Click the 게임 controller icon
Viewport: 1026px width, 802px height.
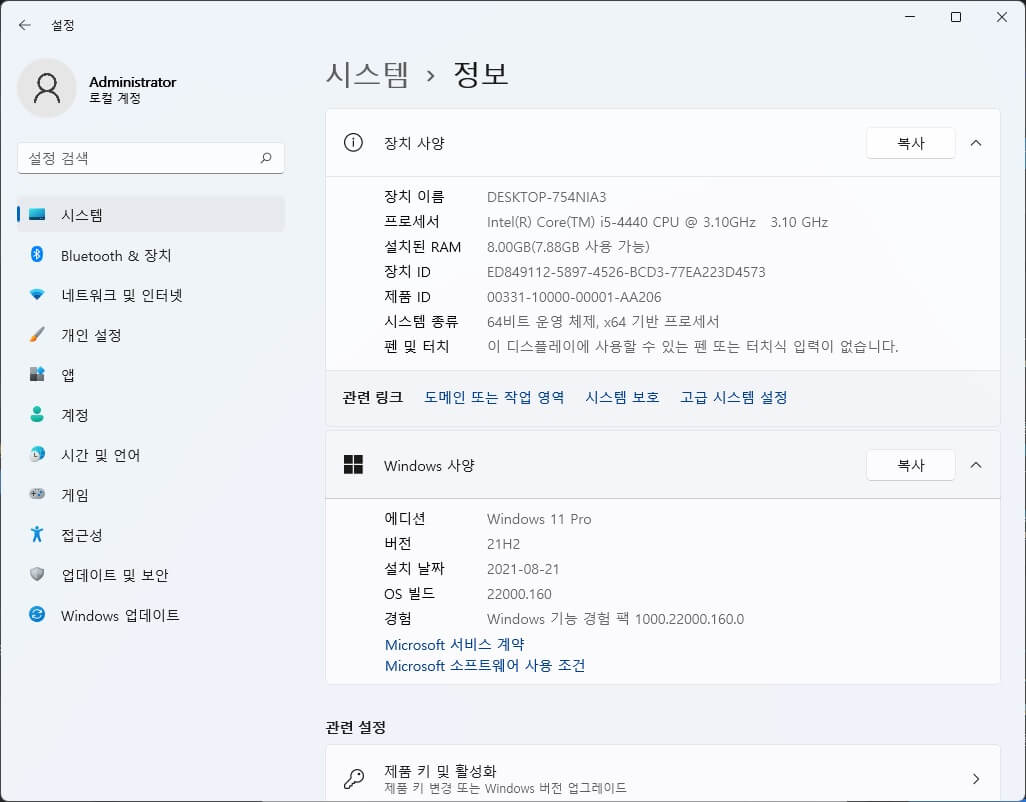point(37,494)
